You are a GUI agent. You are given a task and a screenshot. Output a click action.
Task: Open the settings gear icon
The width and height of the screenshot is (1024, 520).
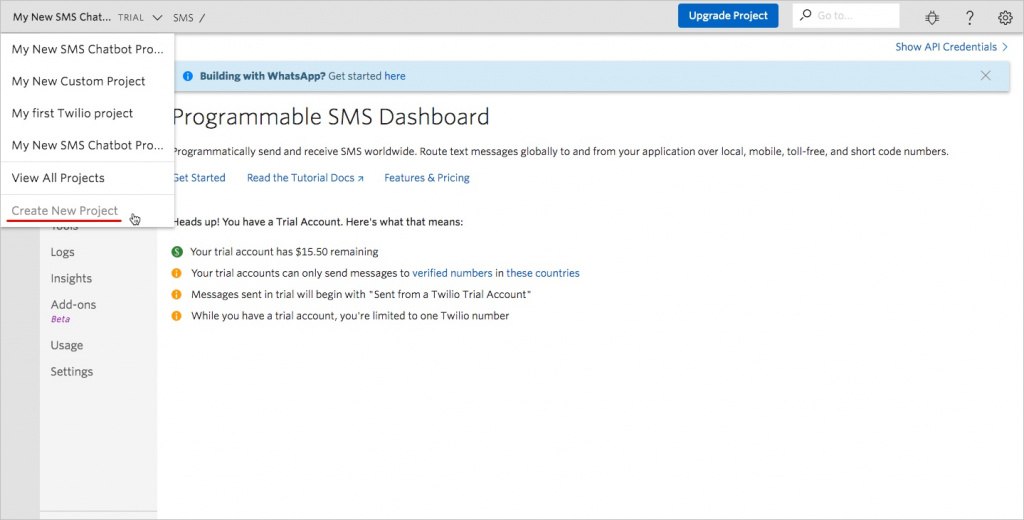(1005, 17)
